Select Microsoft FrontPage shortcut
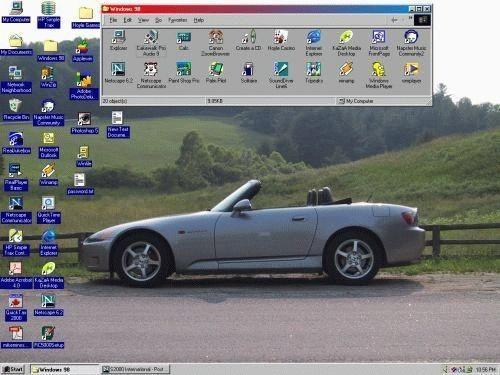This screenshot has width=500, height=375. [379, 43]
